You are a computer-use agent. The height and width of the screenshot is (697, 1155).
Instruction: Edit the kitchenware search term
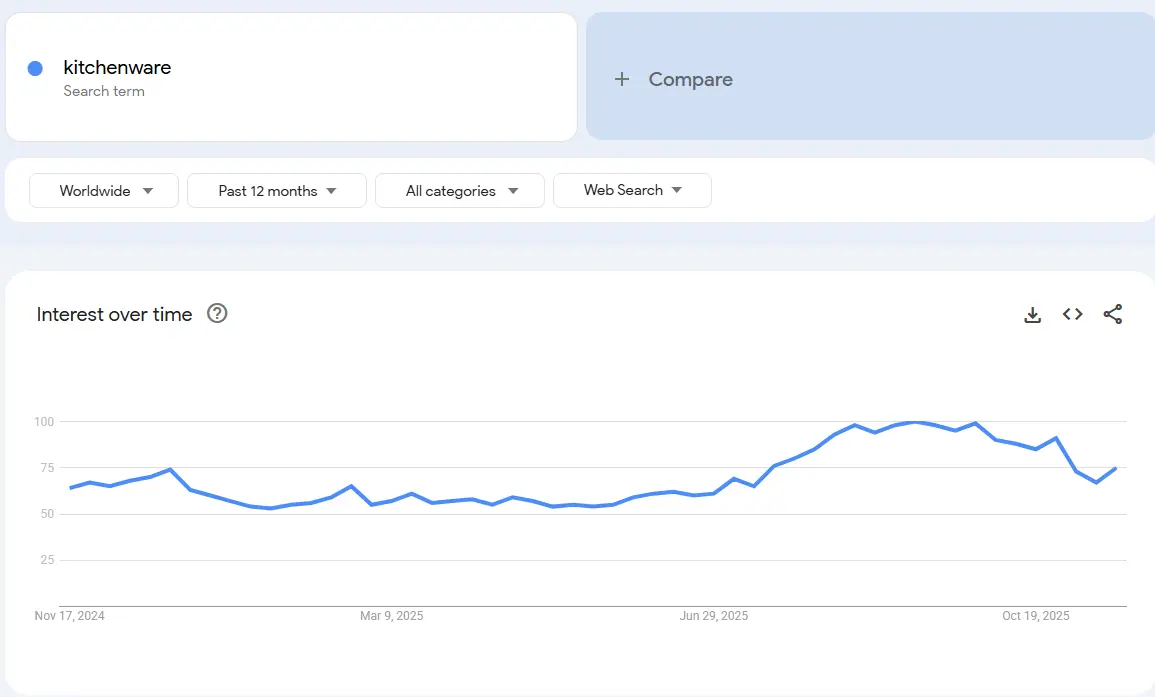pos(117,68)
